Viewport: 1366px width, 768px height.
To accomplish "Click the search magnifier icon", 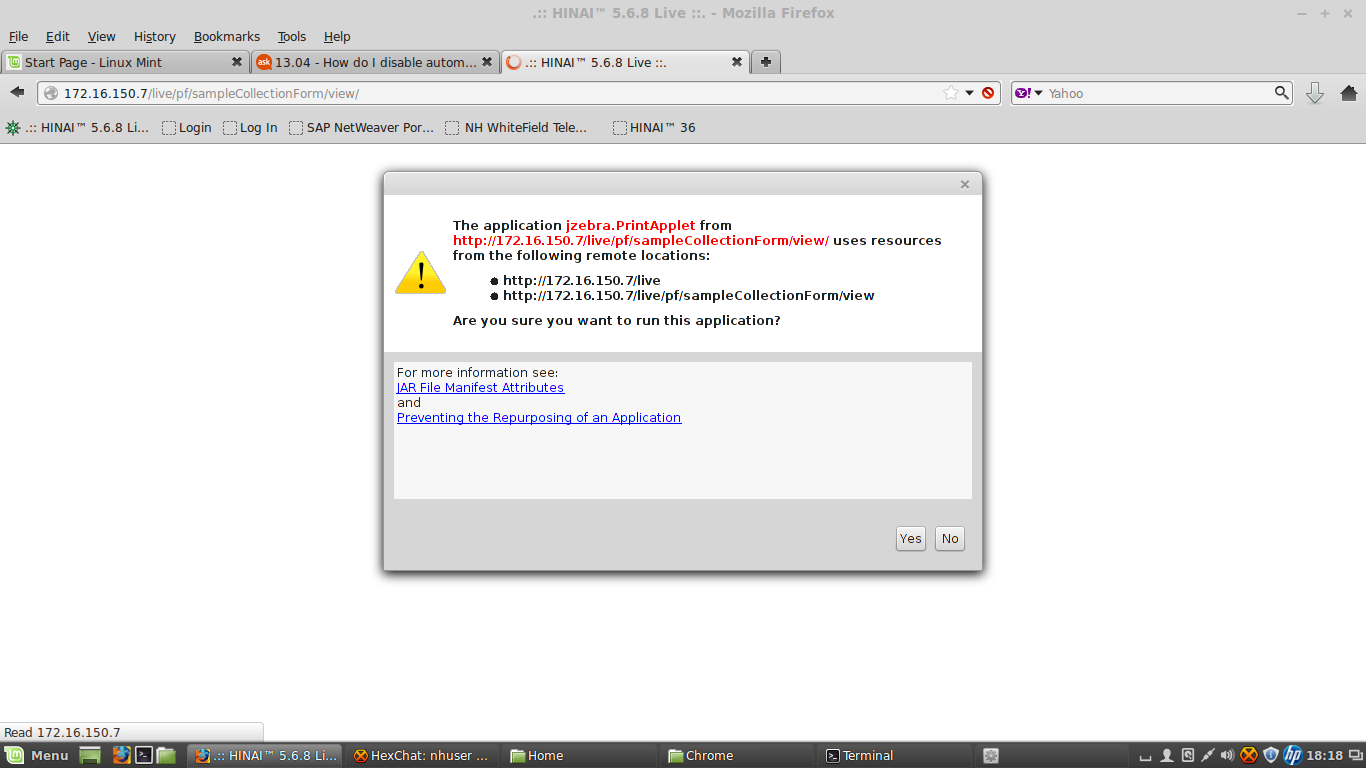I will (x=1282, y=93).
